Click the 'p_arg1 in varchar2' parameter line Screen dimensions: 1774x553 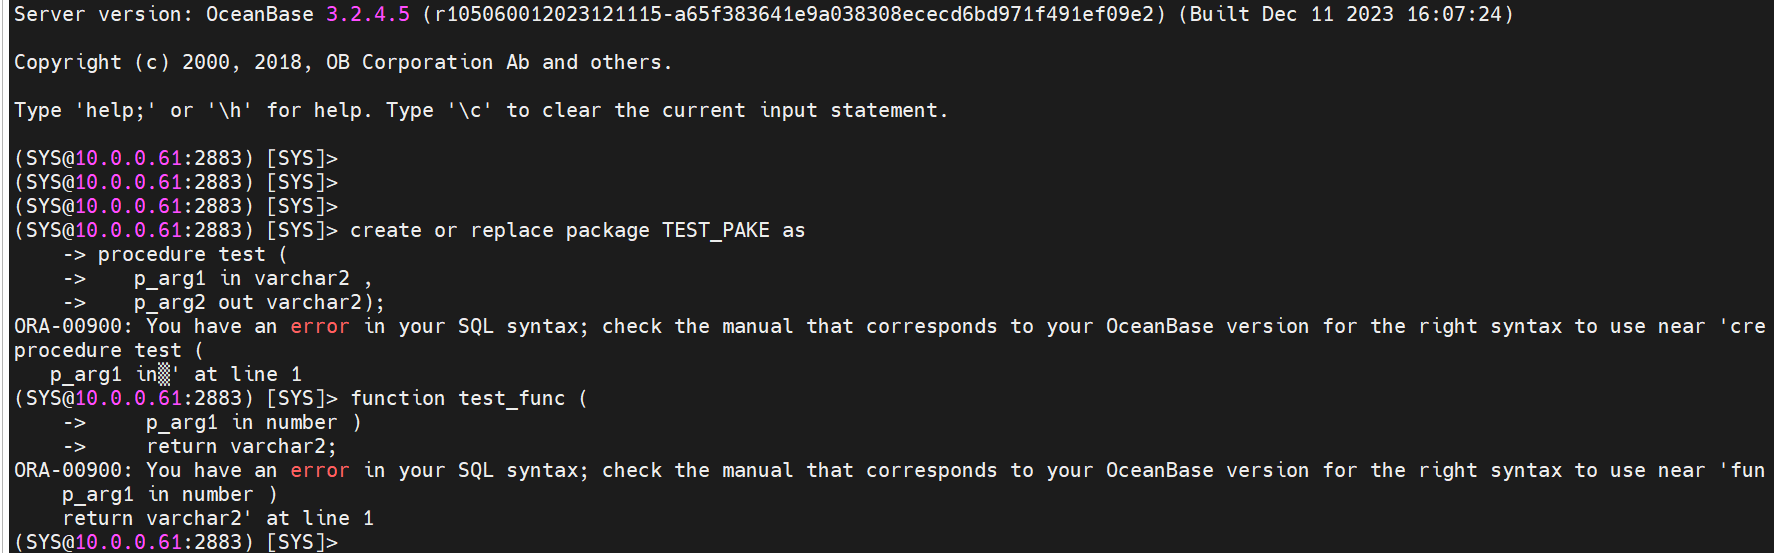pyautogui.click(x=242, y=278)
